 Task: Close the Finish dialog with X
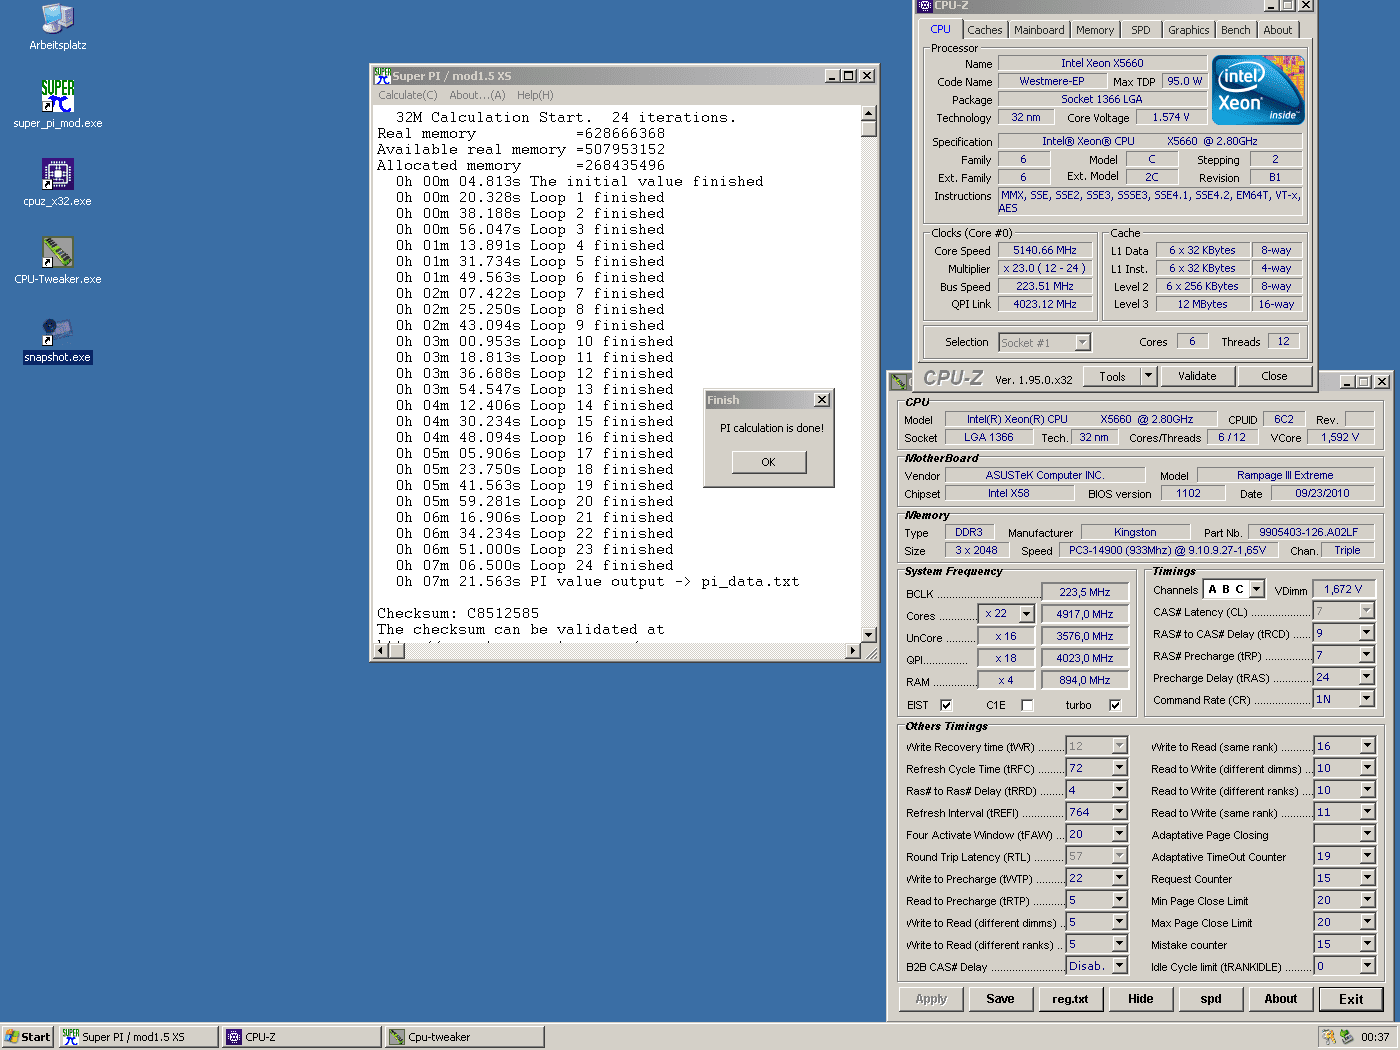[821, 400]
